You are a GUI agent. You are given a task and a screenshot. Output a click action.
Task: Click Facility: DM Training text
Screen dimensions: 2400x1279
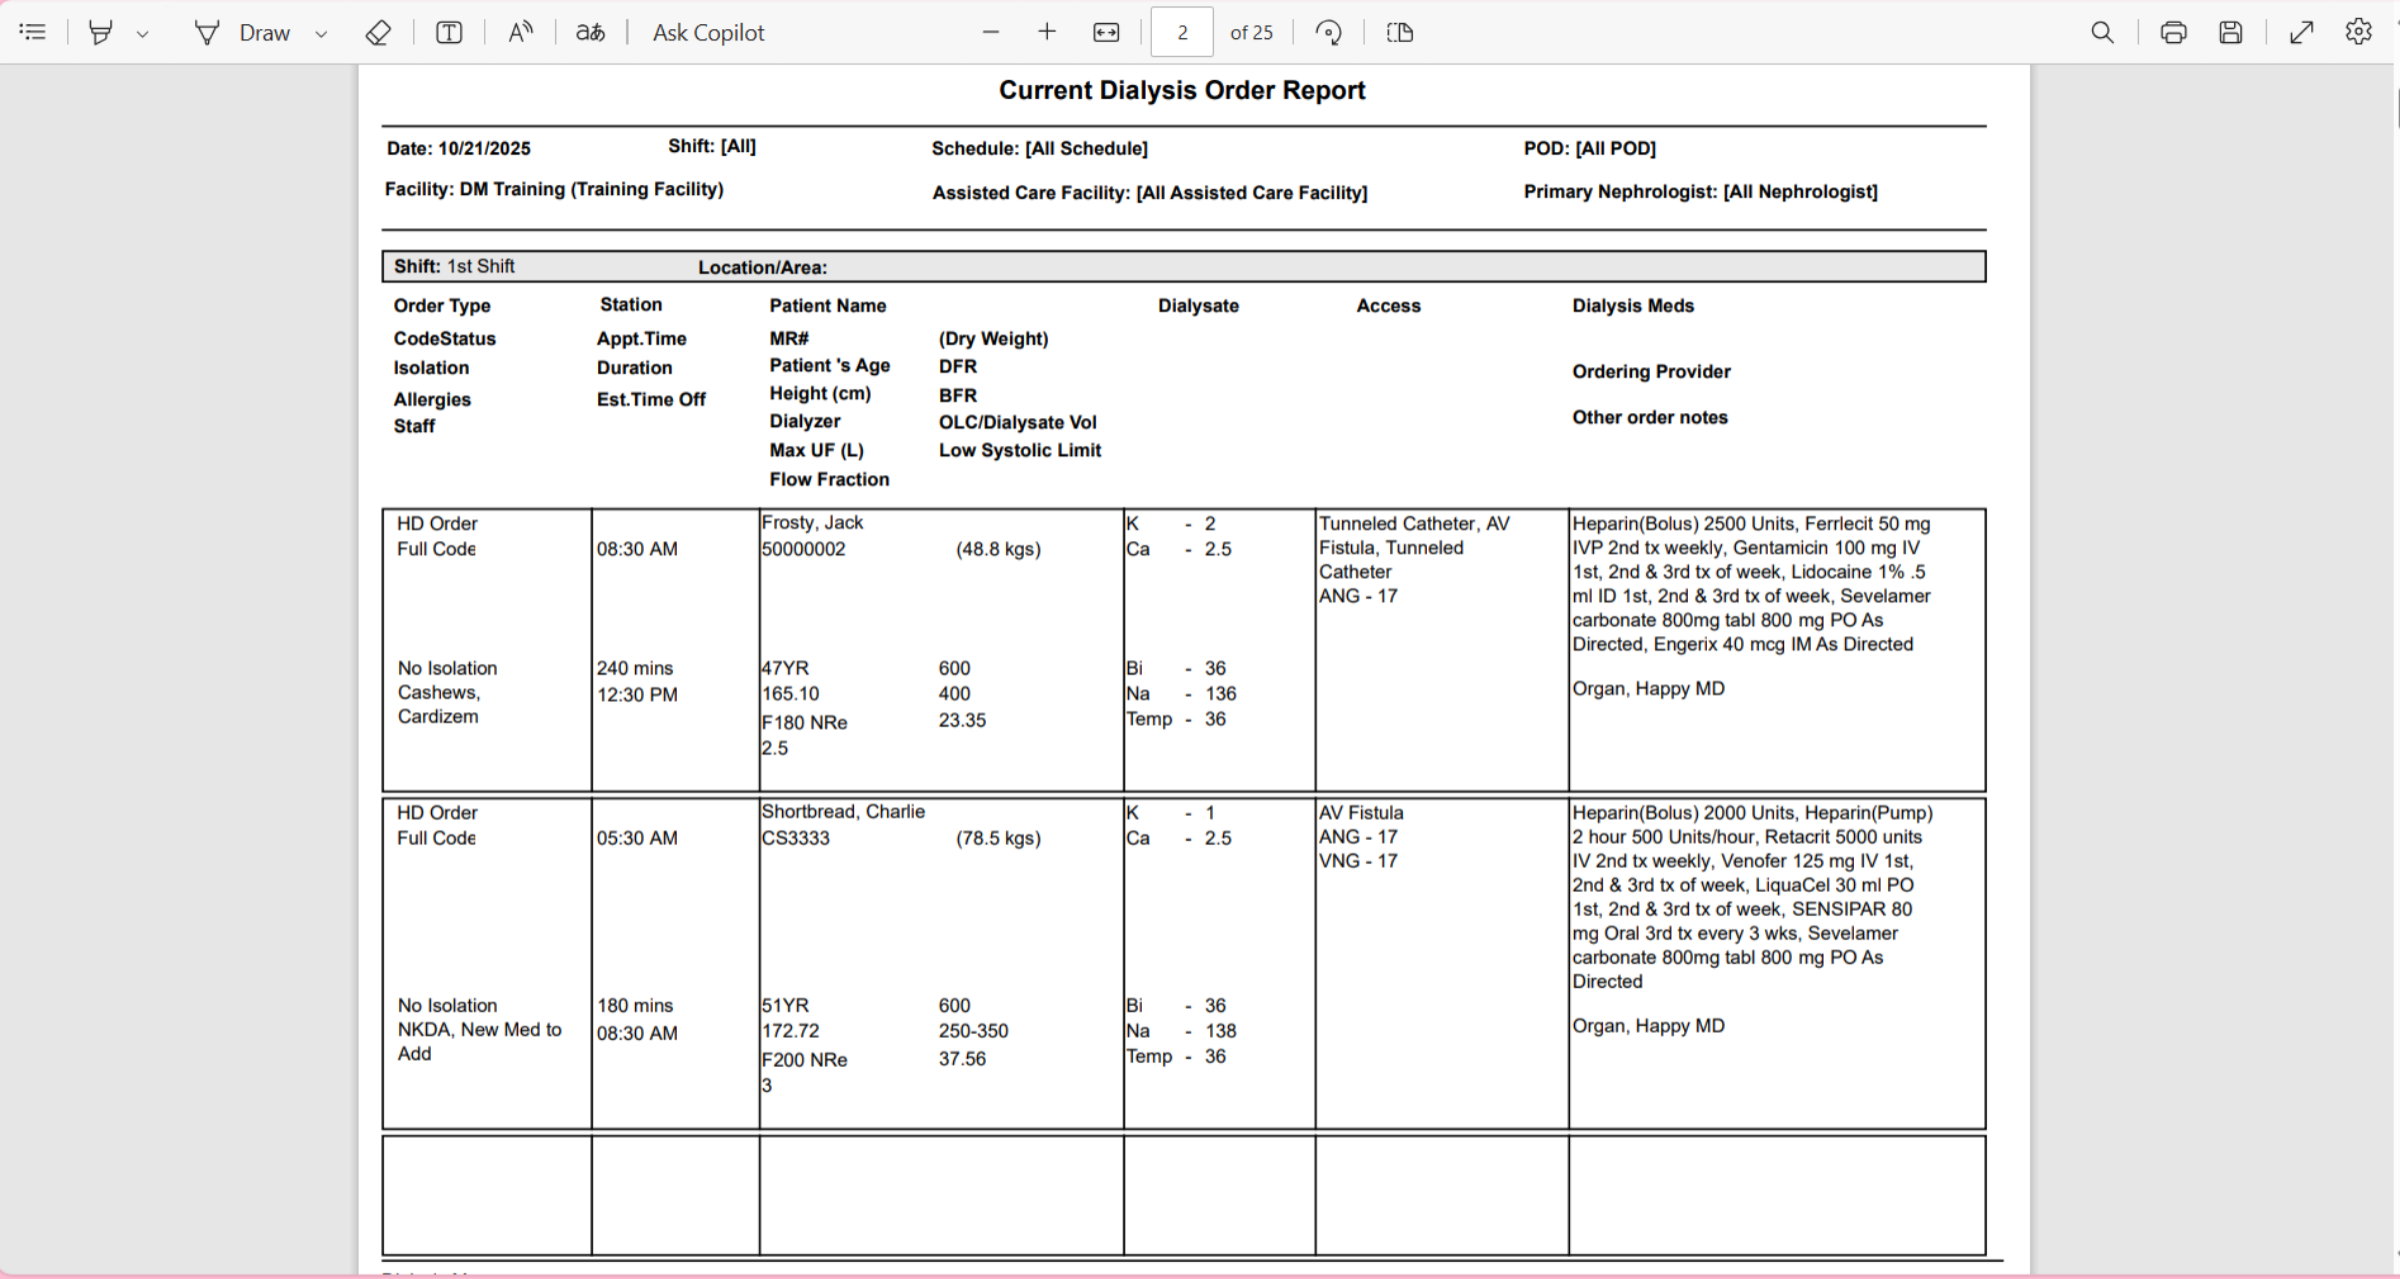point(554,189)
